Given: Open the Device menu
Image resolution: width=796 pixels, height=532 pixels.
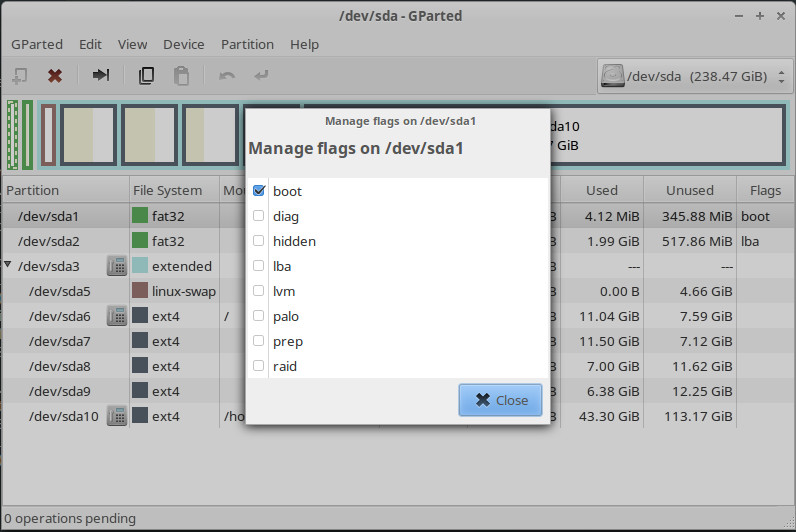Looking at the screenshot, I should coord(184,45).
